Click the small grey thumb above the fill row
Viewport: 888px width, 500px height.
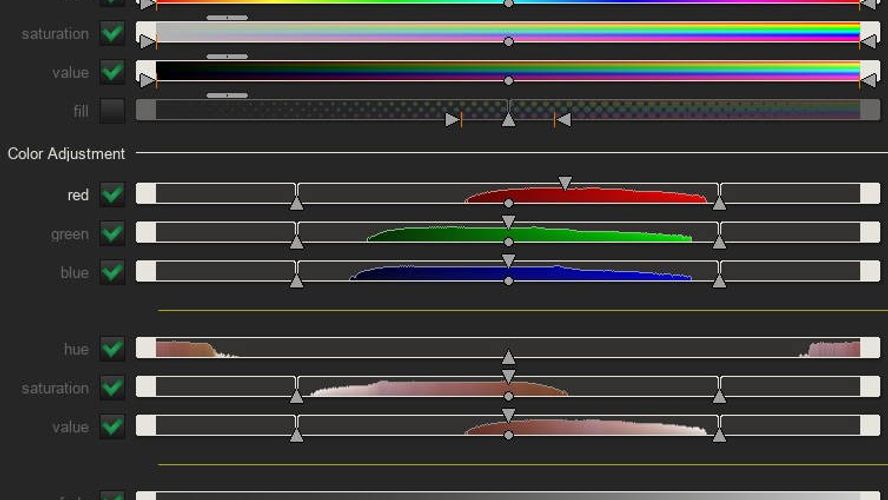(x=227, y=96)
